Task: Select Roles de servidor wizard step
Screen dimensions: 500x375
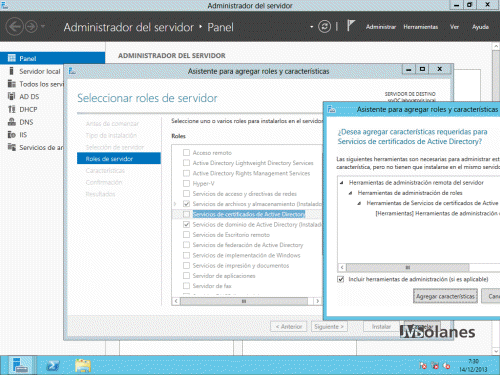Action: pyautogui.click(x=119, y=159)
